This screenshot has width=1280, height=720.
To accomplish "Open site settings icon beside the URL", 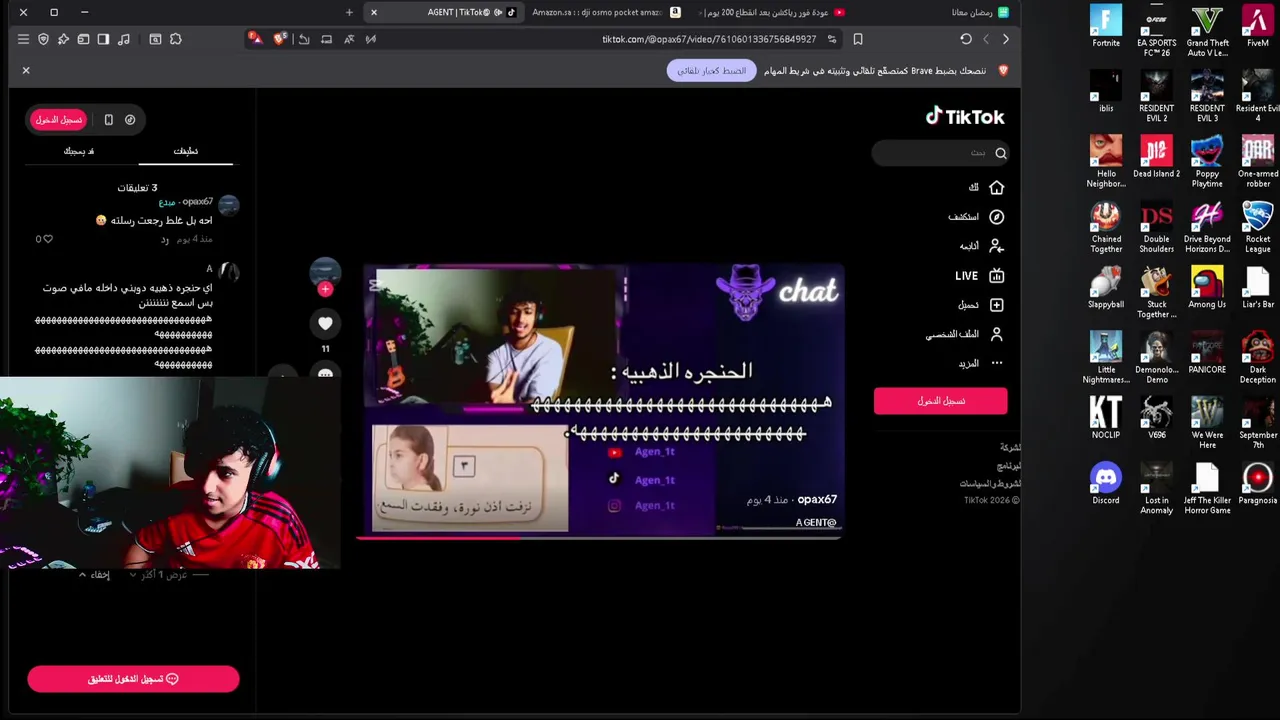I will pos(832,39).
